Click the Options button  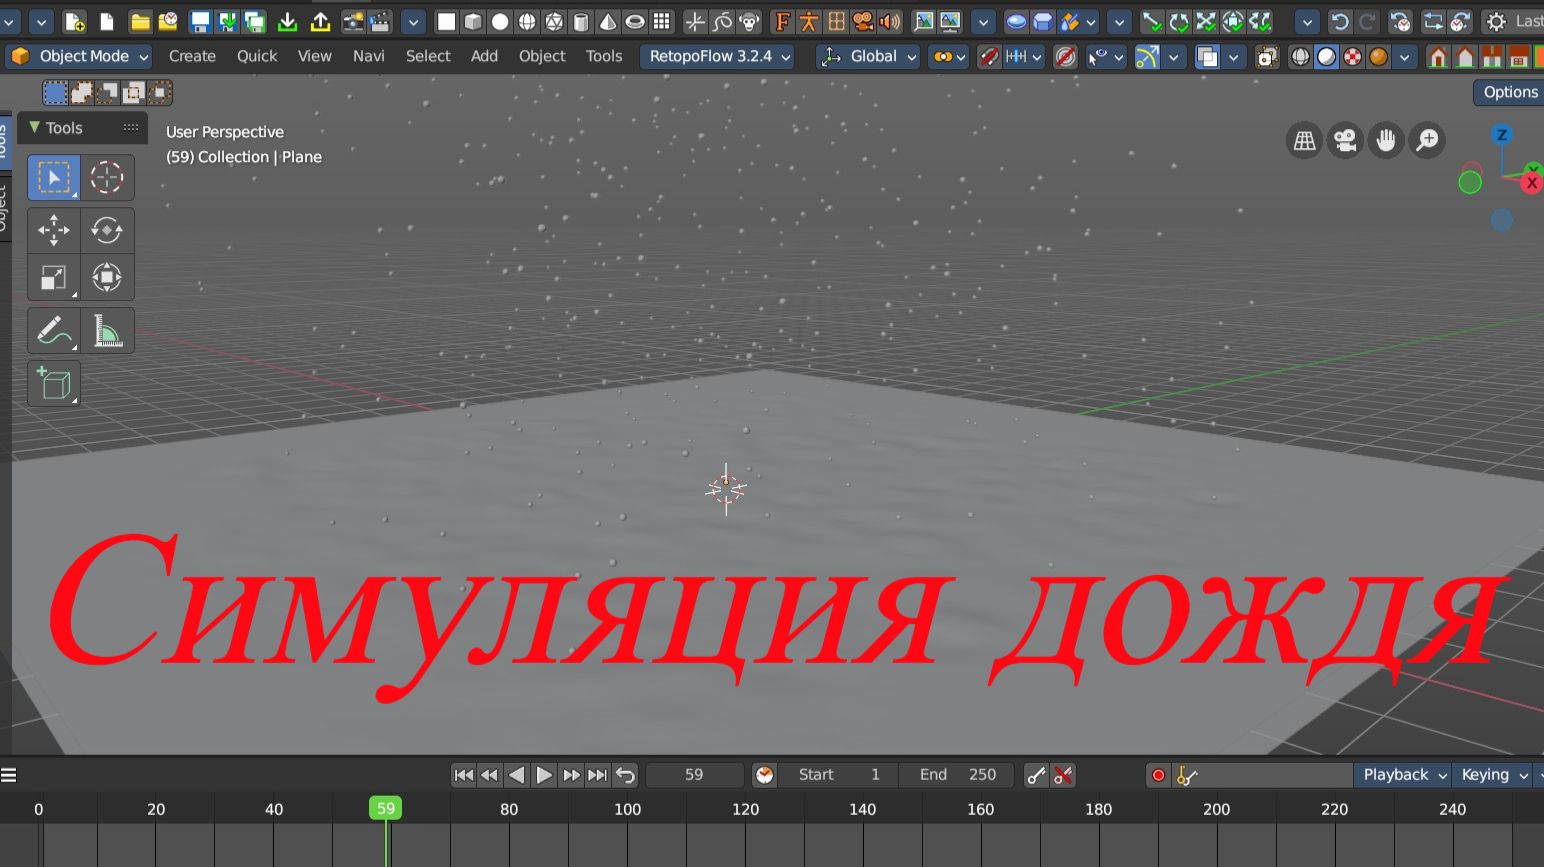1509,92
